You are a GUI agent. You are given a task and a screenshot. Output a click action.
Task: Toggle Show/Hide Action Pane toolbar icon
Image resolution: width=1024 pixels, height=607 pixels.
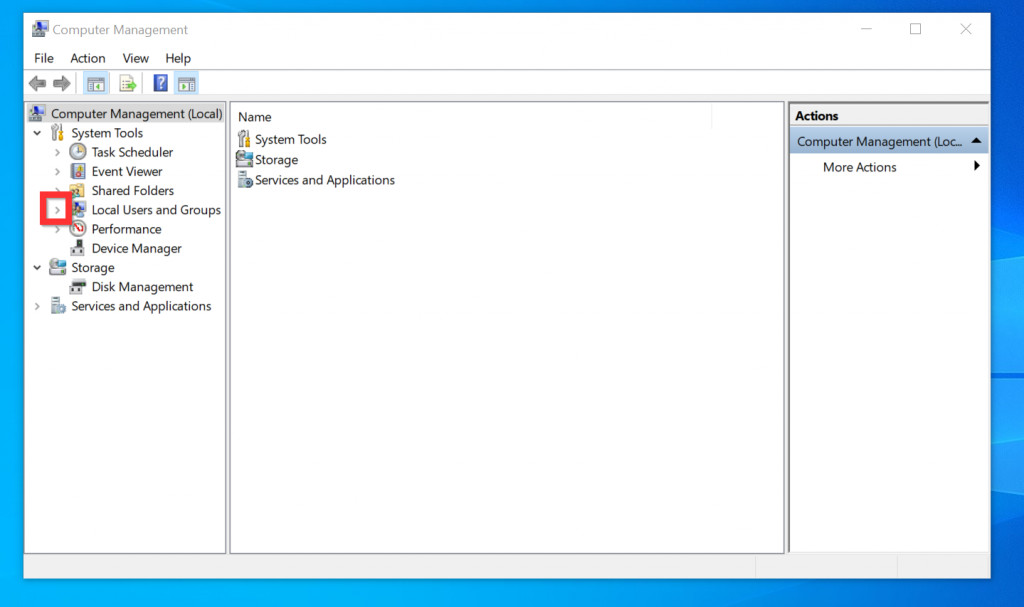coord(187,84)
